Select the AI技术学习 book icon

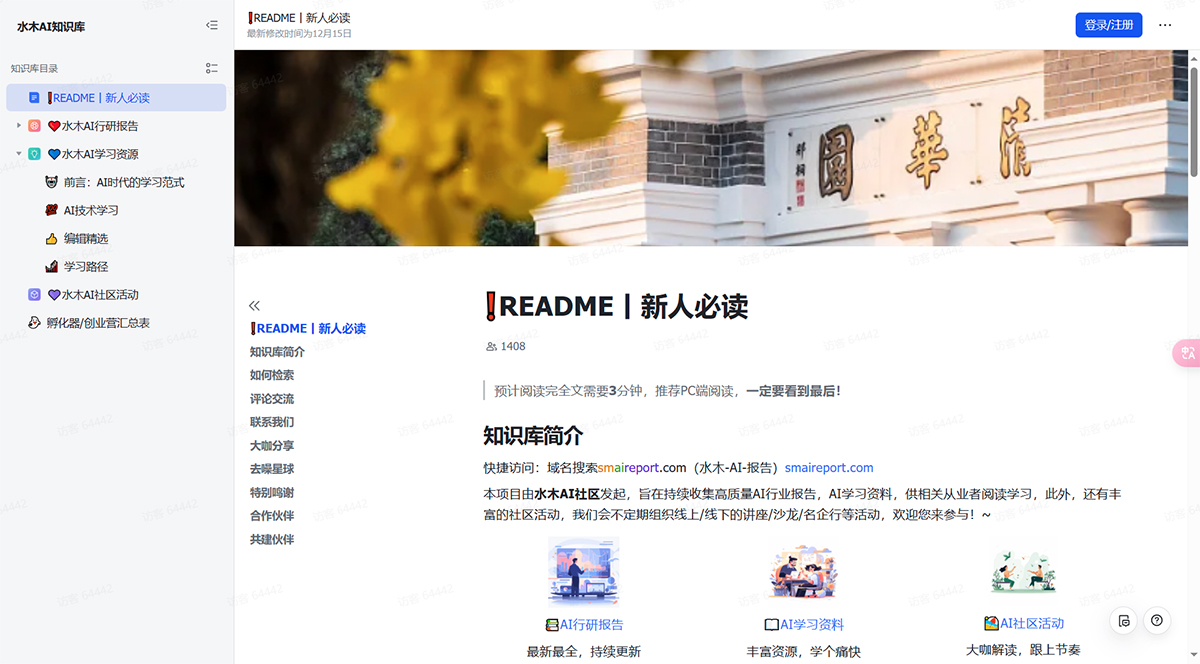pyautogui.click(x=51, y=210)
